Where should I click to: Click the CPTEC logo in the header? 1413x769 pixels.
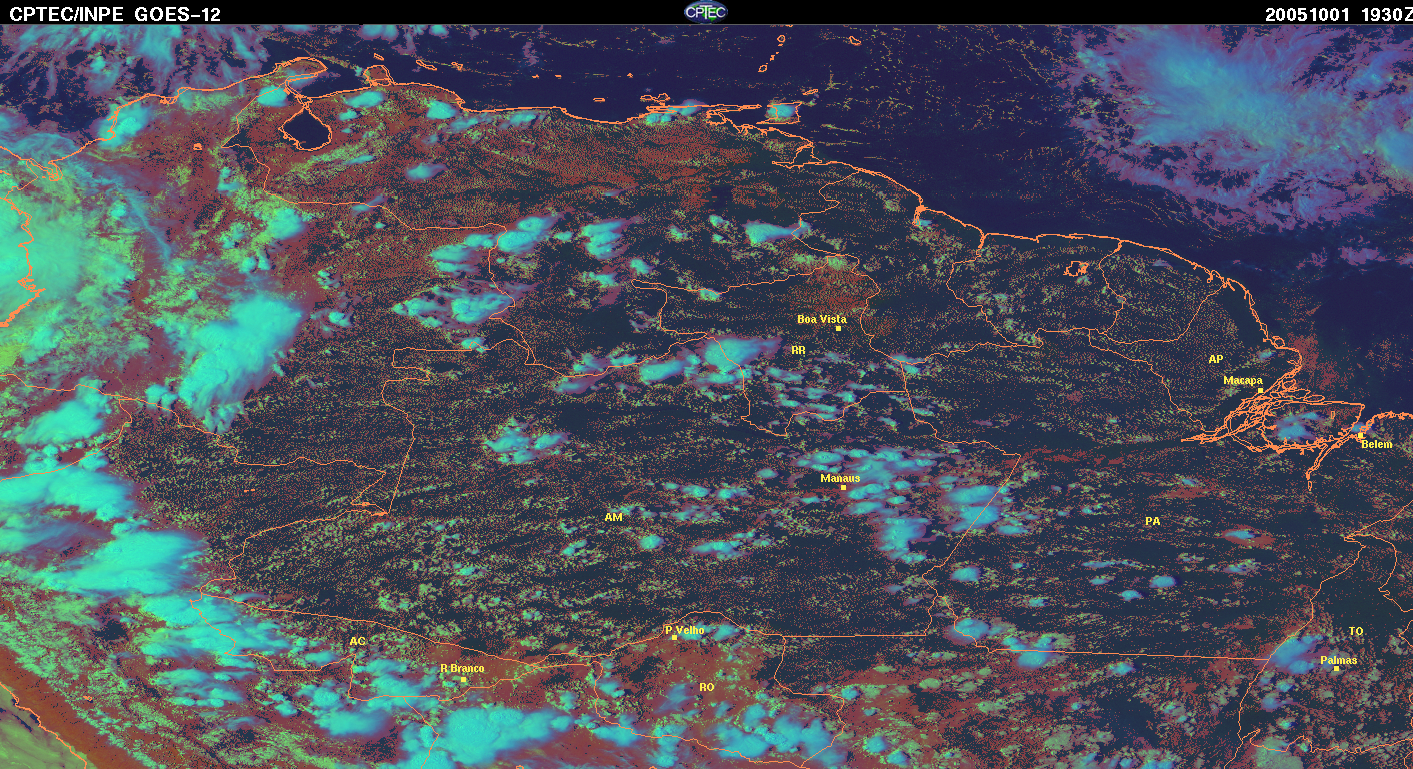coord(706,12)
